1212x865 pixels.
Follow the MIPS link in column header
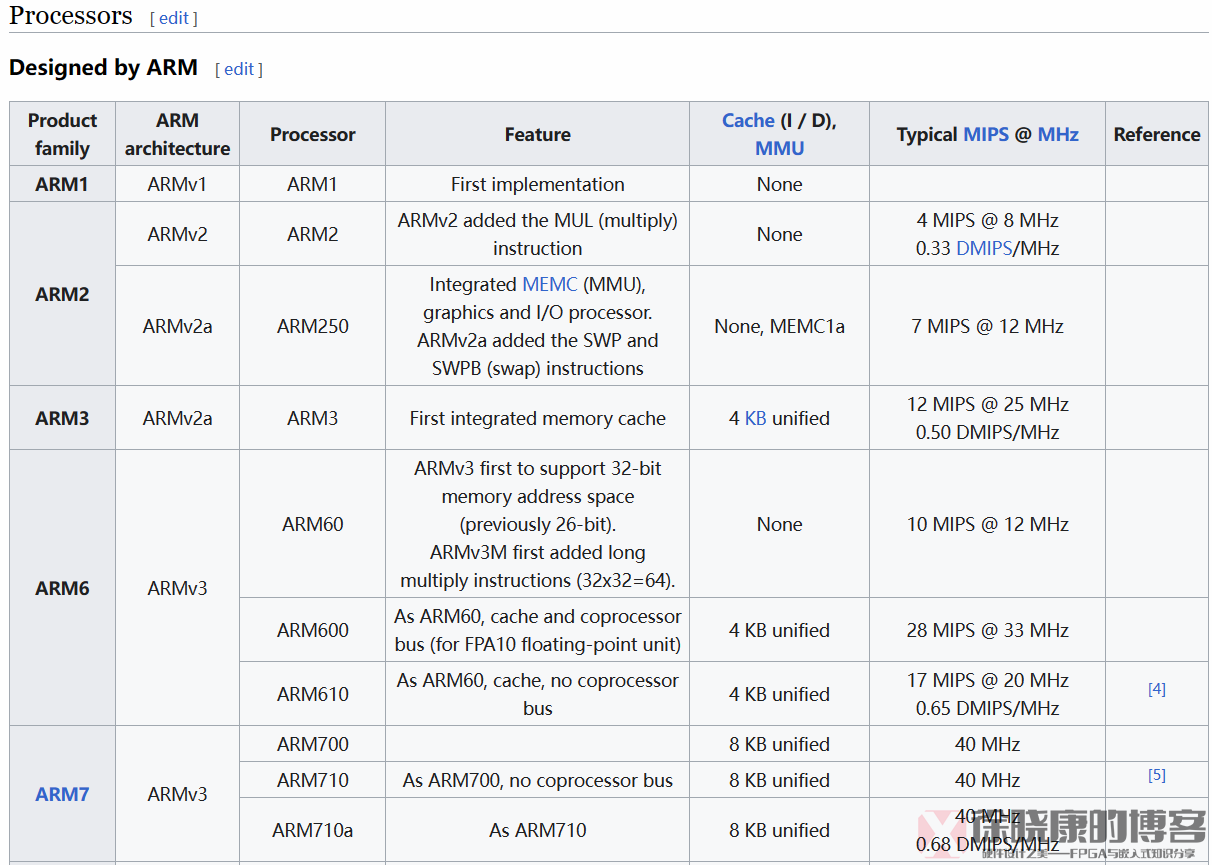[985, 134]
